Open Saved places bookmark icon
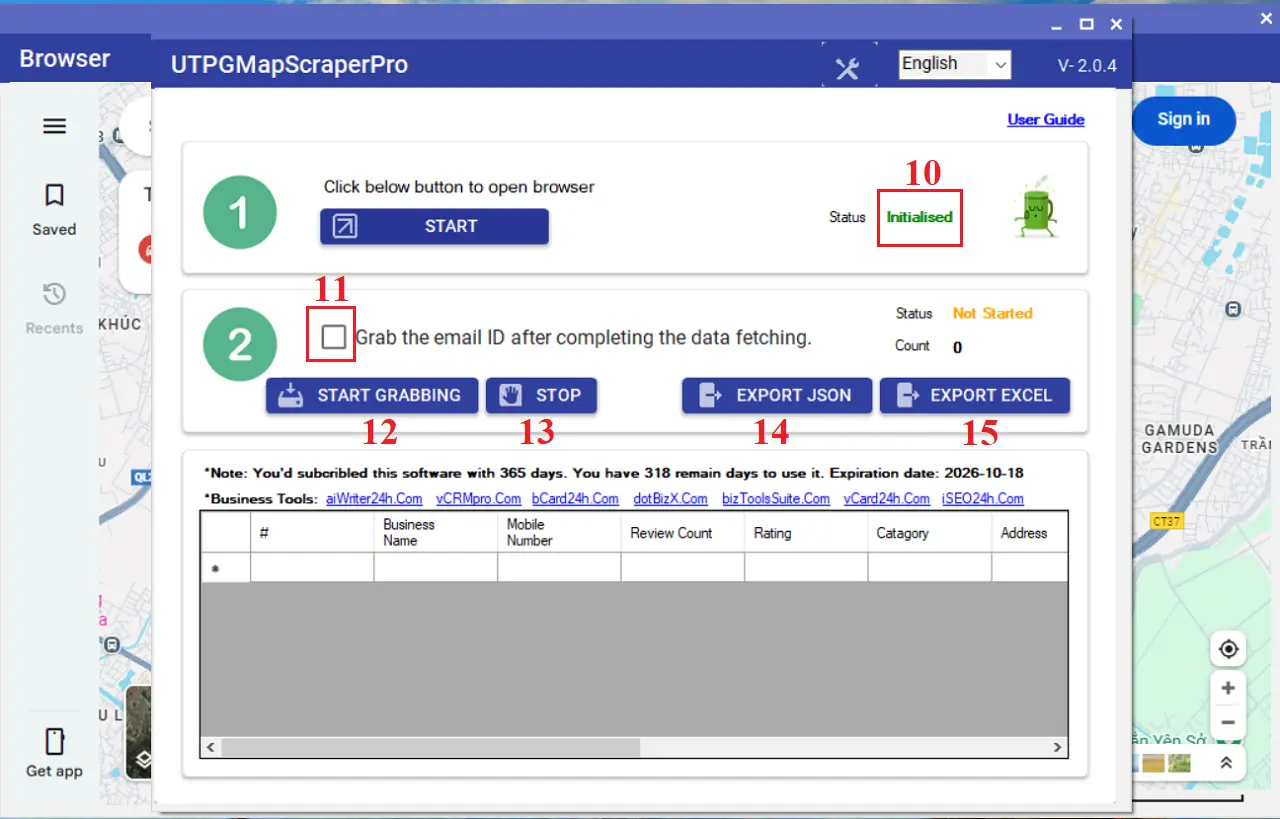The width and height of the screenshot is (1280, 819). point(54,195)
